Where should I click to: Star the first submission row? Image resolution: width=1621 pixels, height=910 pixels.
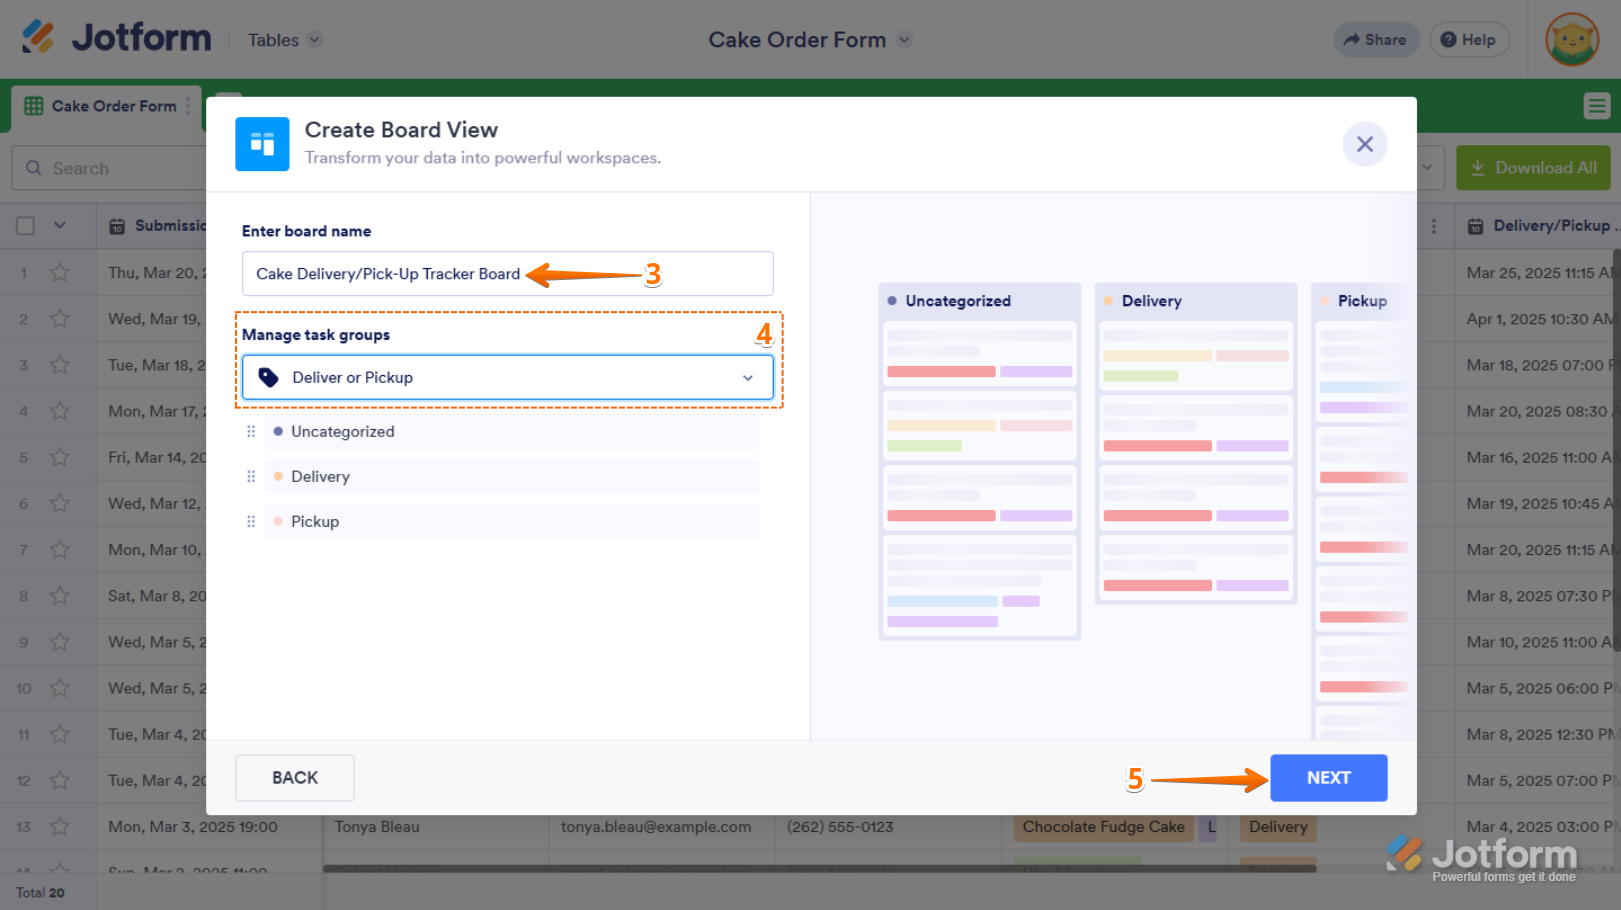60,273
